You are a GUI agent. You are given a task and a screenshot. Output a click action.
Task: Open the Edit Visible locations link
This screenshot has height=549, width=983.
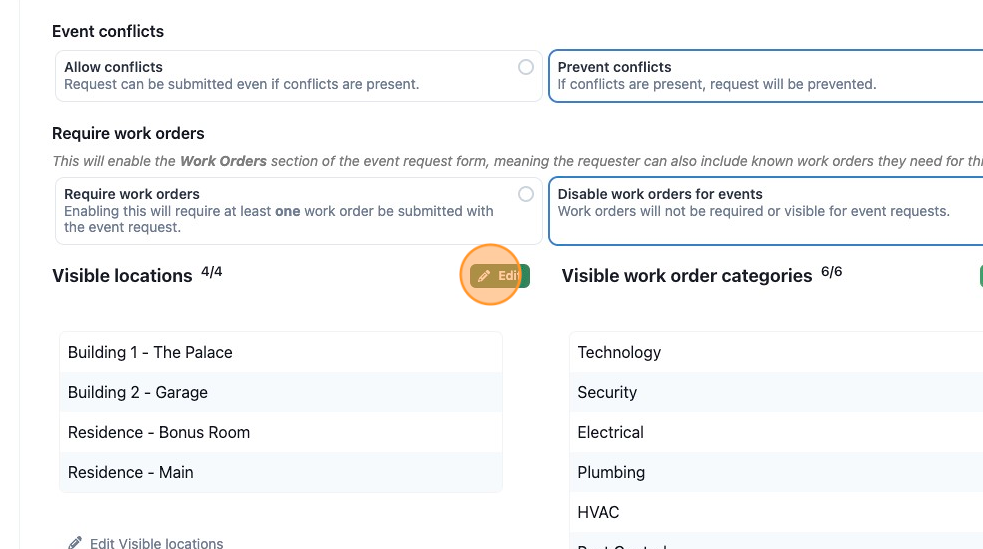(156, 543)
